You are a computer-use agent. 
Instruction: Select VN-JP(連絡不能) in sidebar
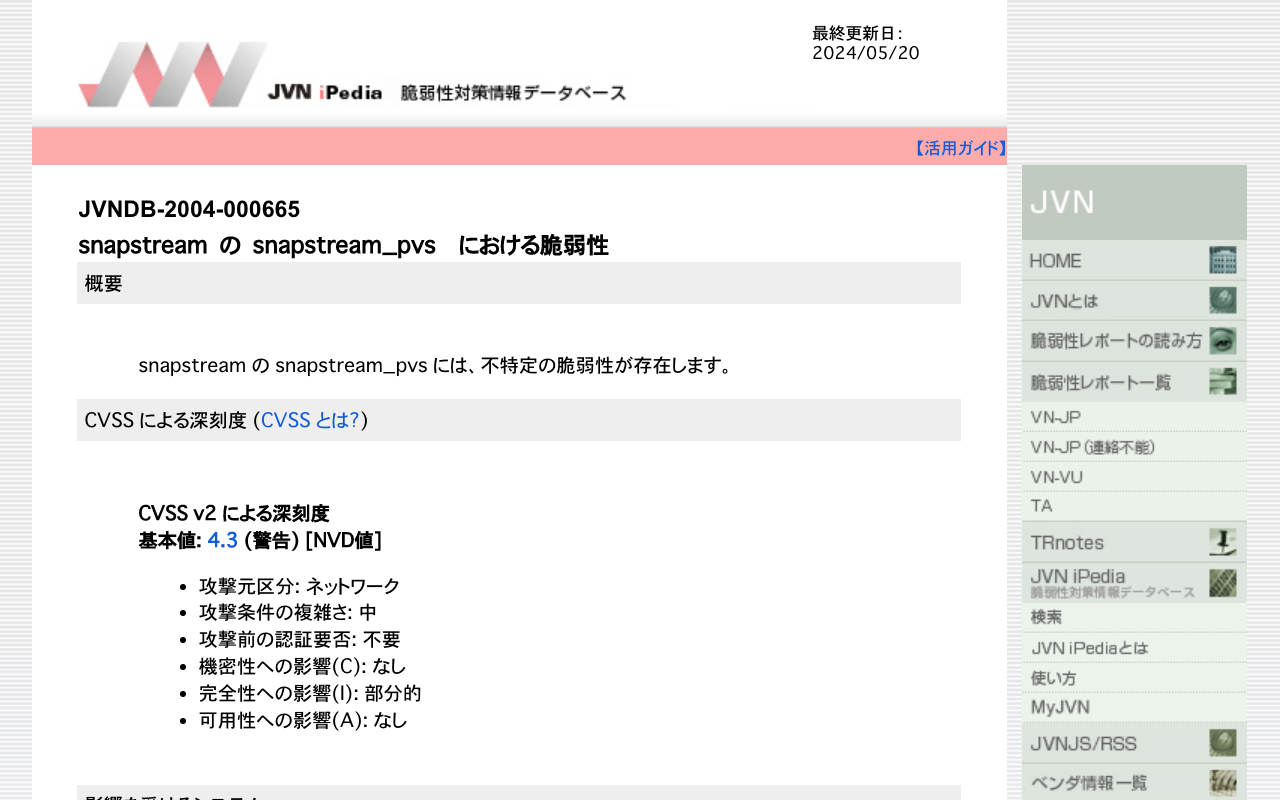tap(1134, 447)
